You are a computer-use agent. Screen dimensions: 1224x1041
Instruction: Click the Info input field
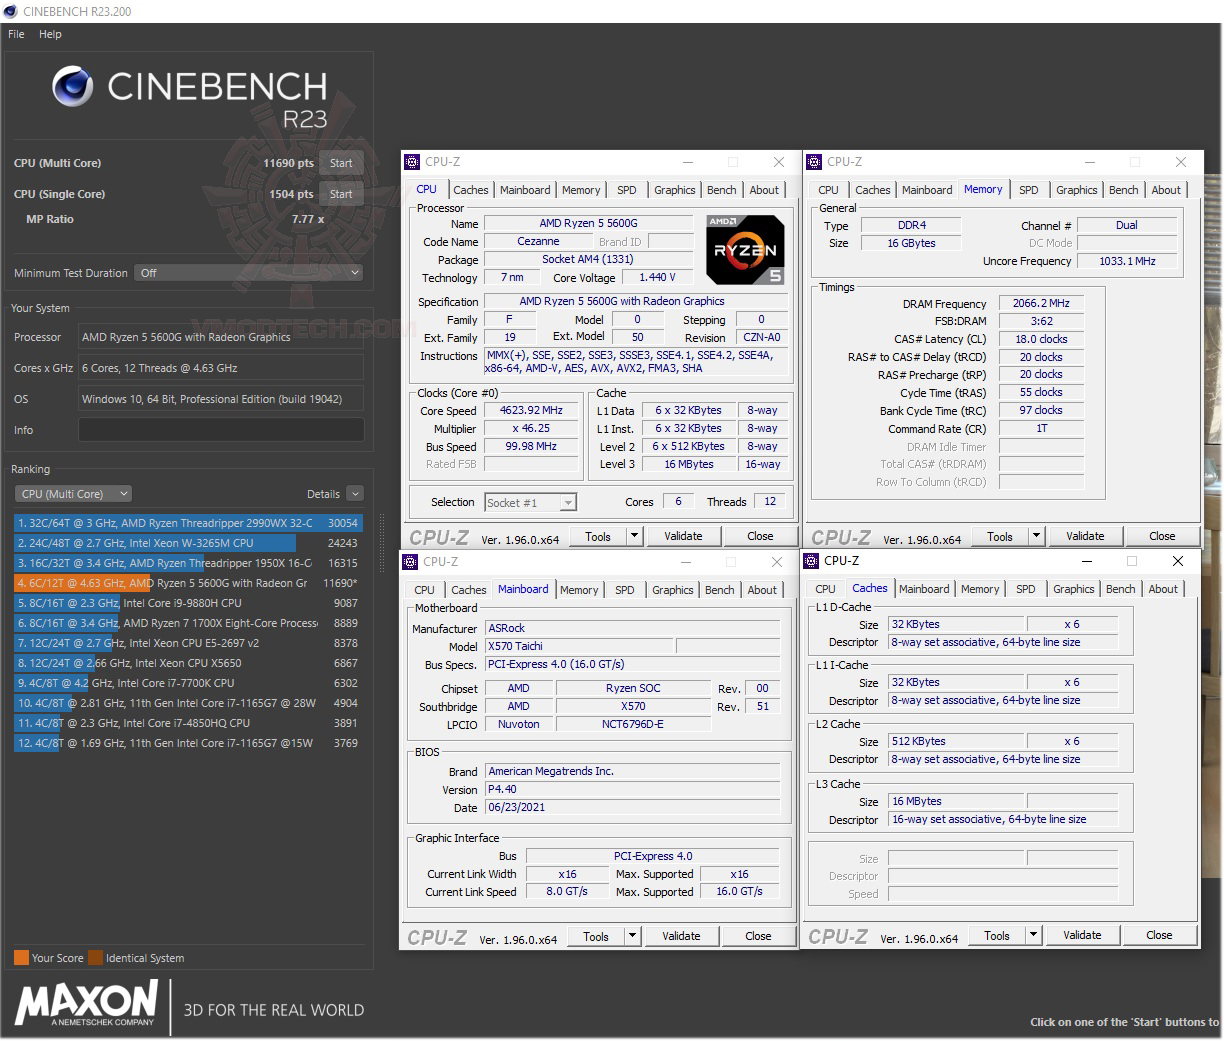pos(221,430)
